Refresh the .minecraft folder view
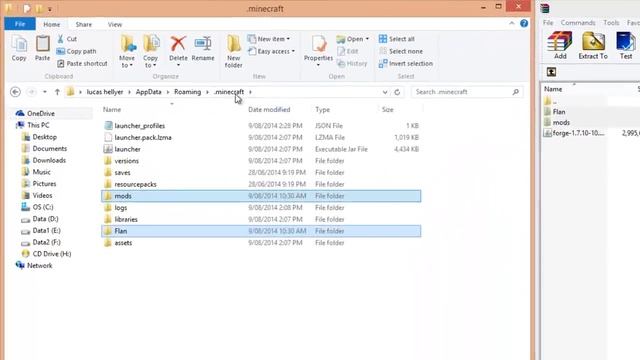Image resolution: width=640 pixels, height=360 pixels. [x=397, y=92]
